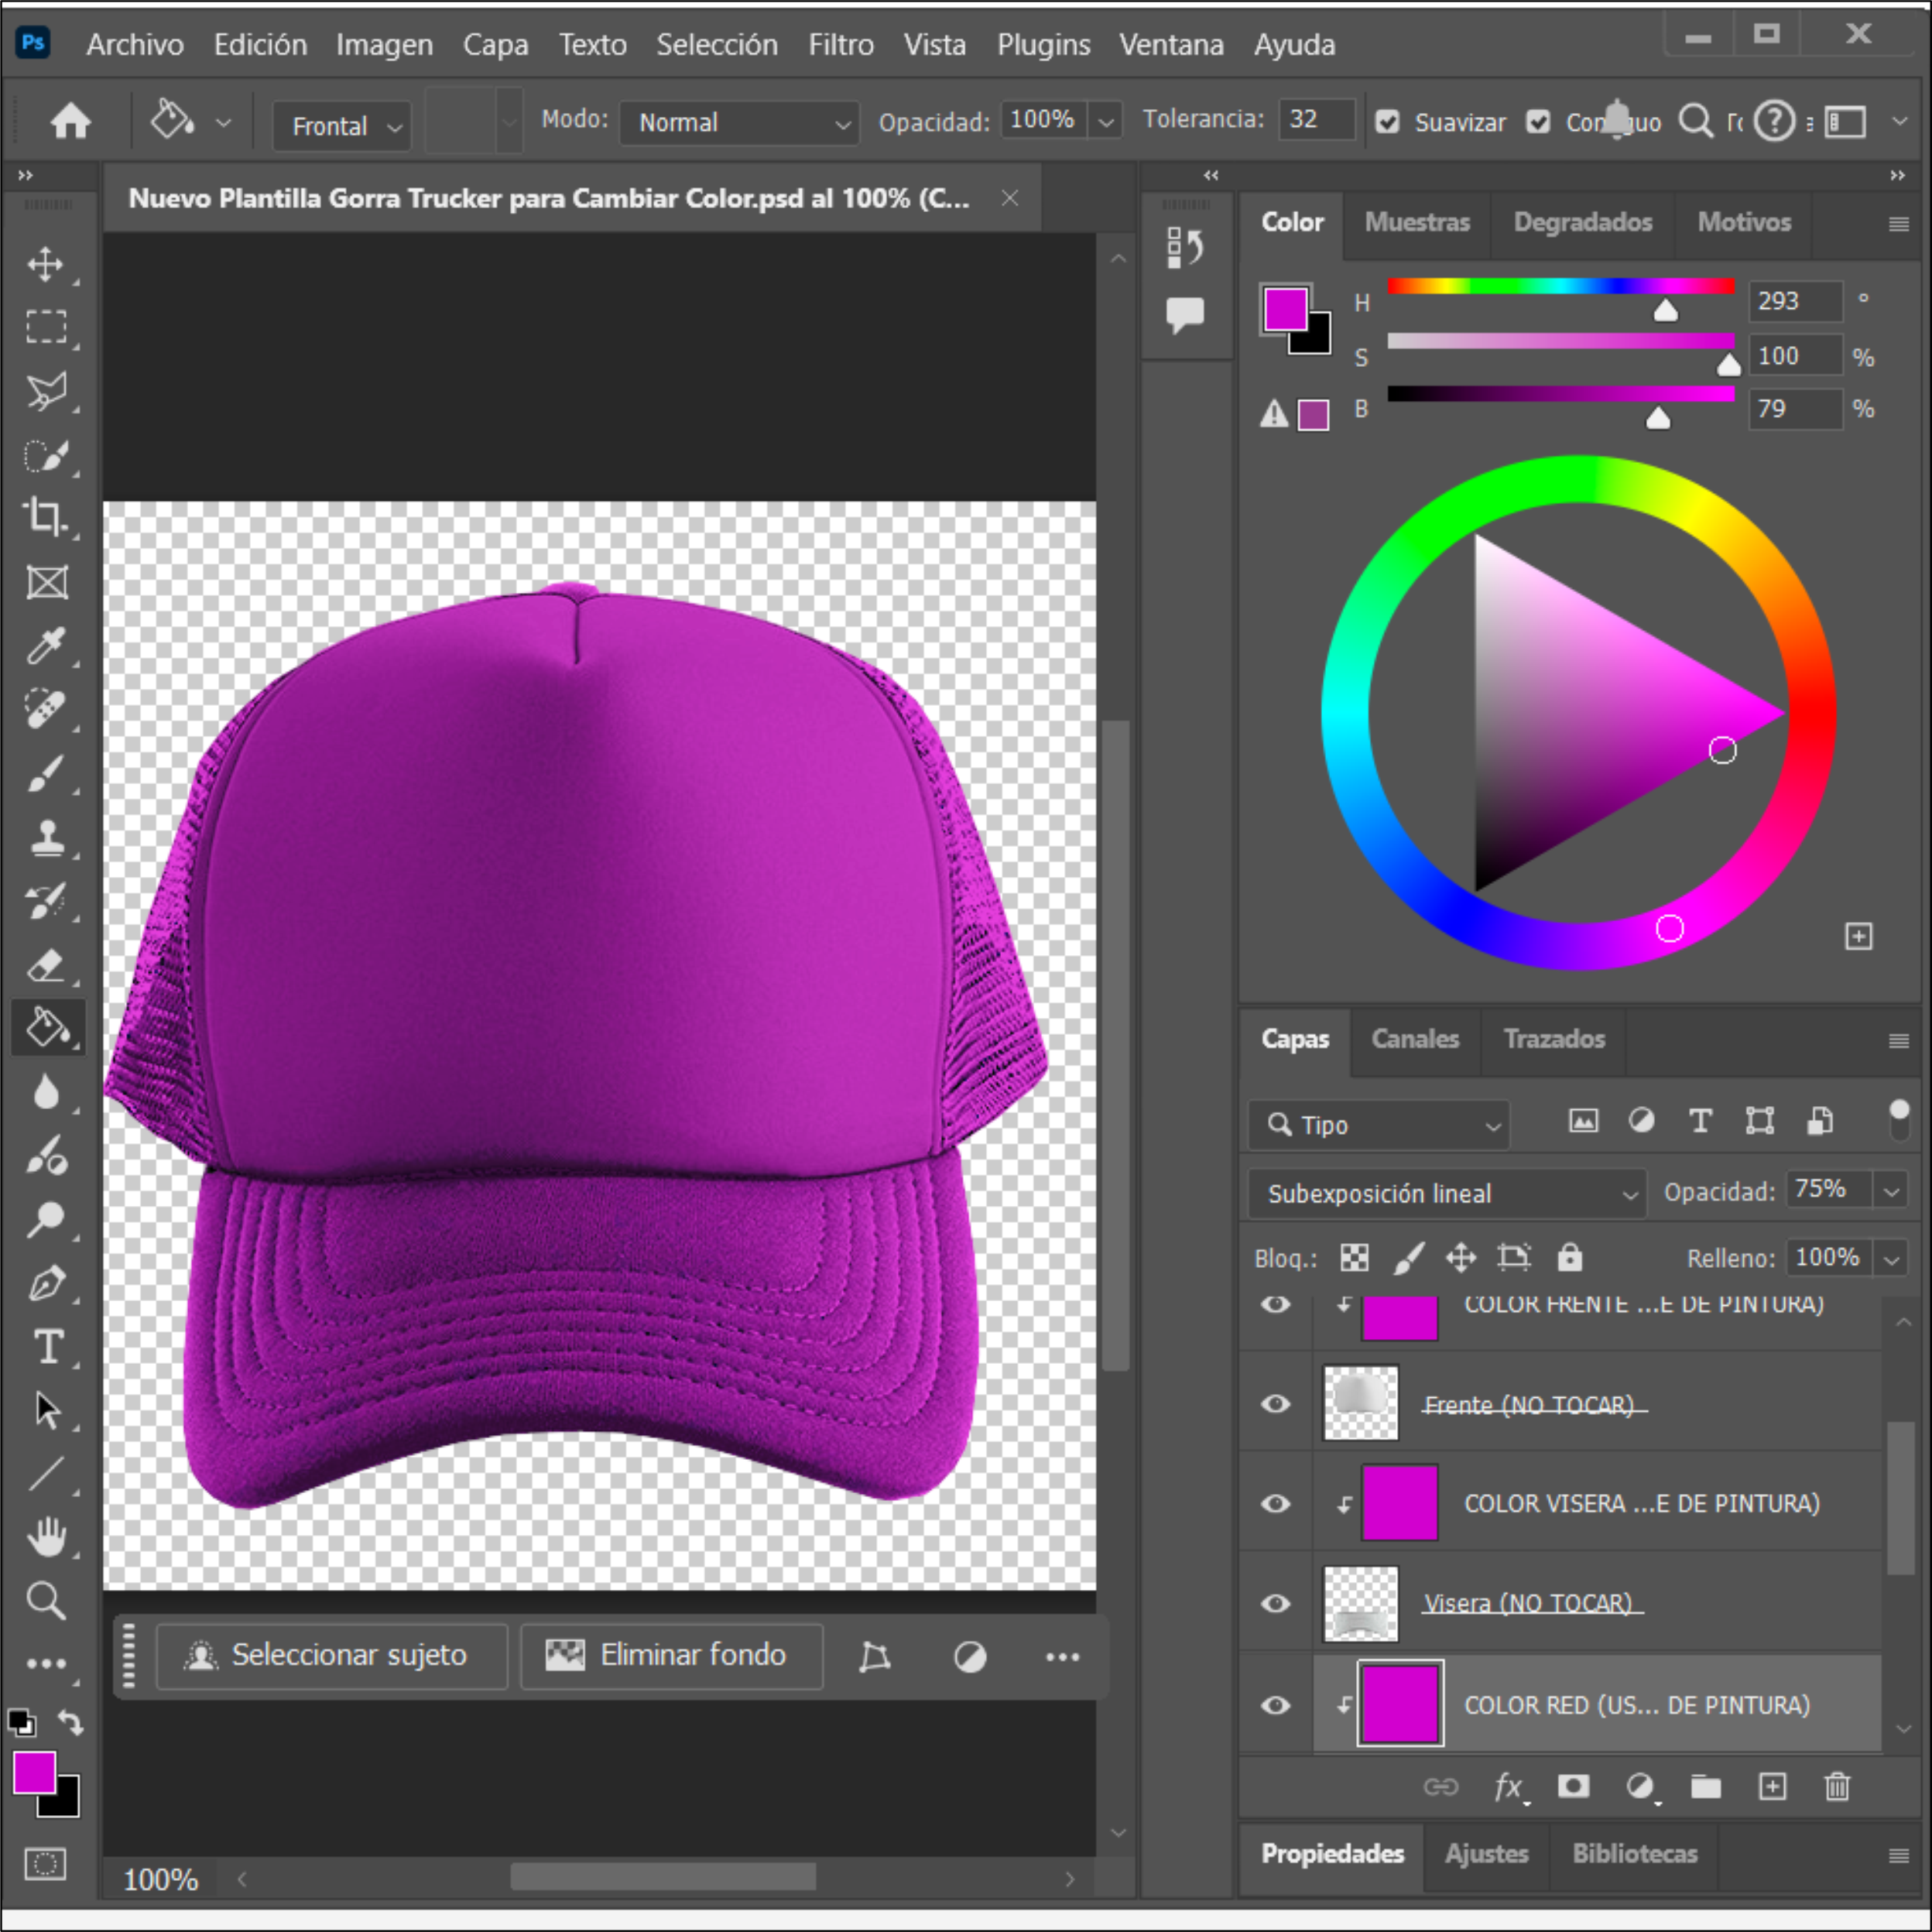Open the Subexposición lineal blend mode dropdown
Image resolution: width=1932 pixels, height=1932 pixels.
pyautogui.click(x=1444, y=1193)
